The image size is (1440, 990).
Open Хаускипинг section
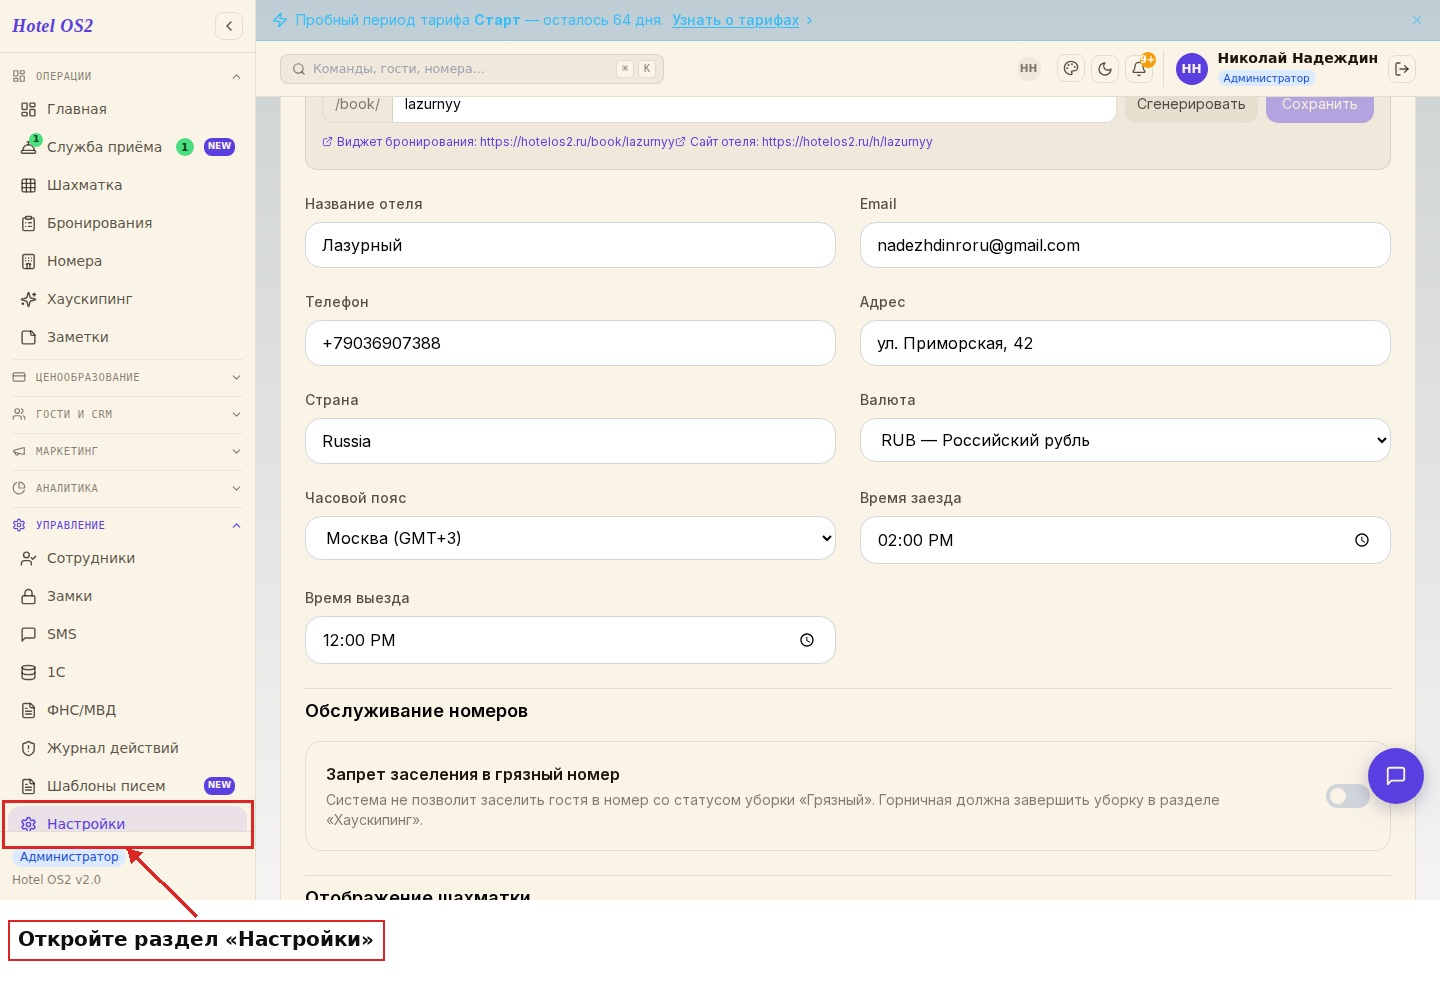click(128, 299)
